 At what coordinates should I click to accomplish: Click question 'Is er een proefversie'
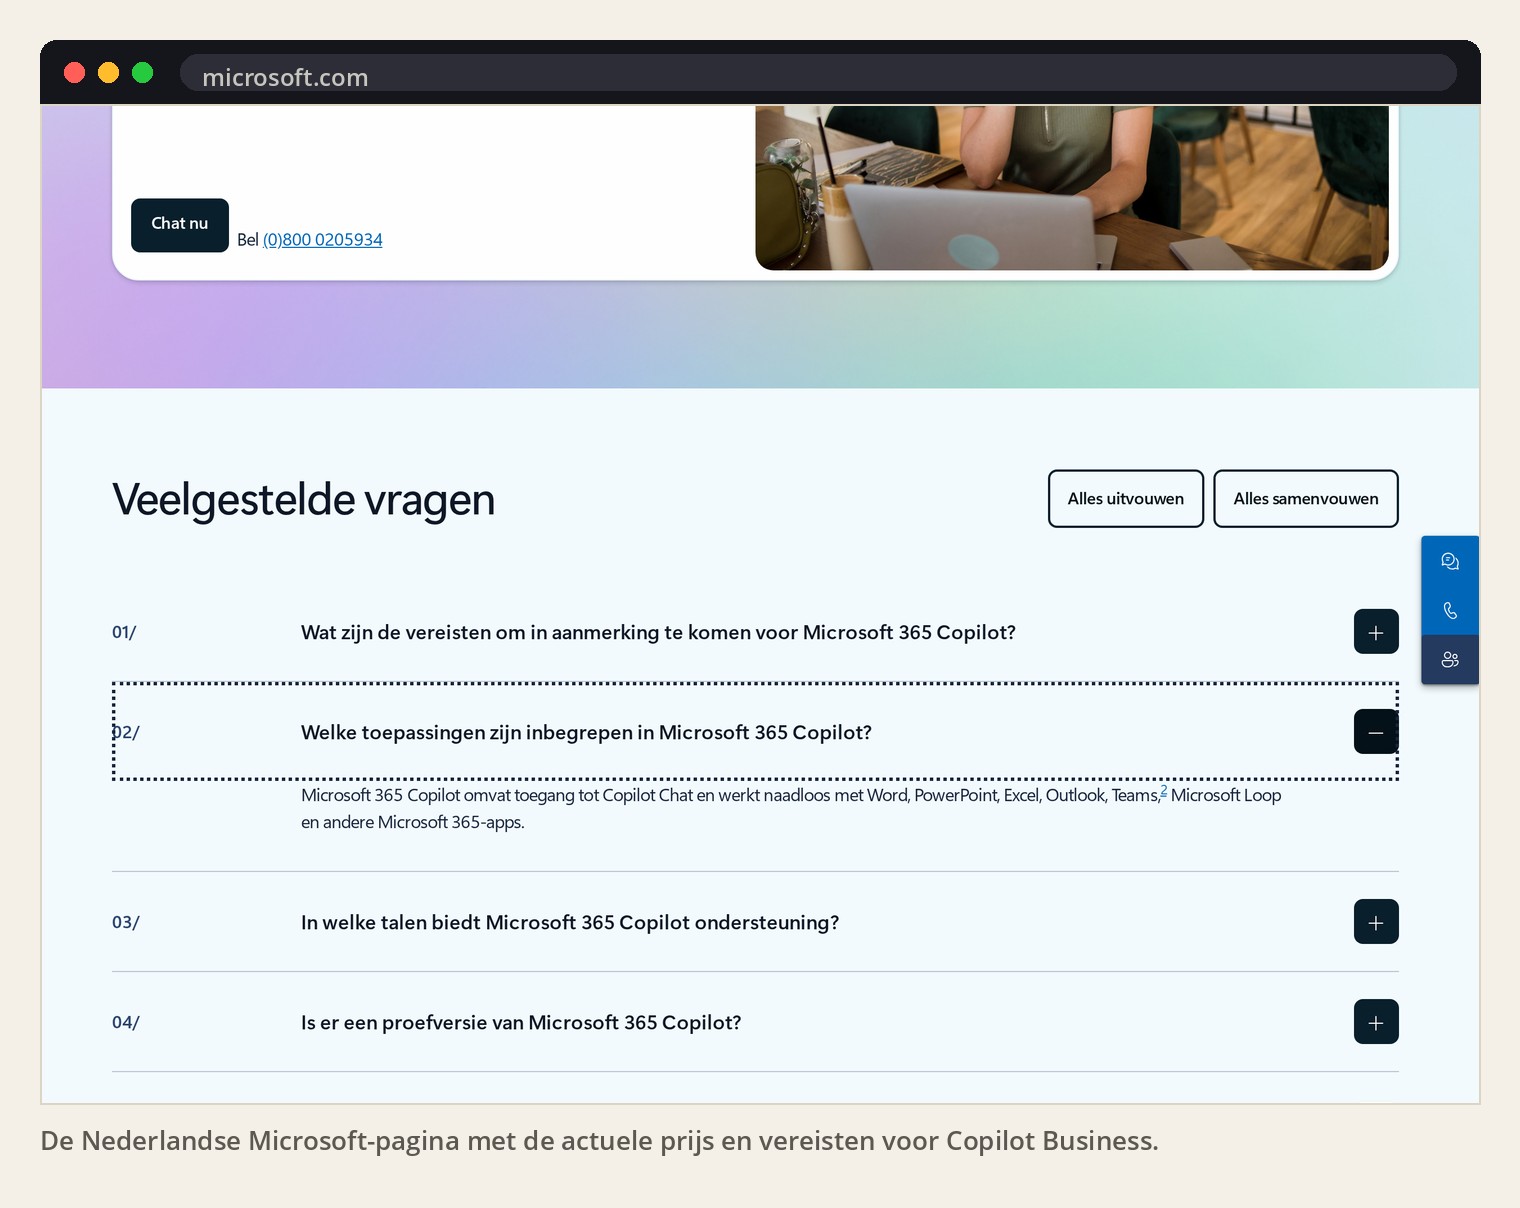521,1022
